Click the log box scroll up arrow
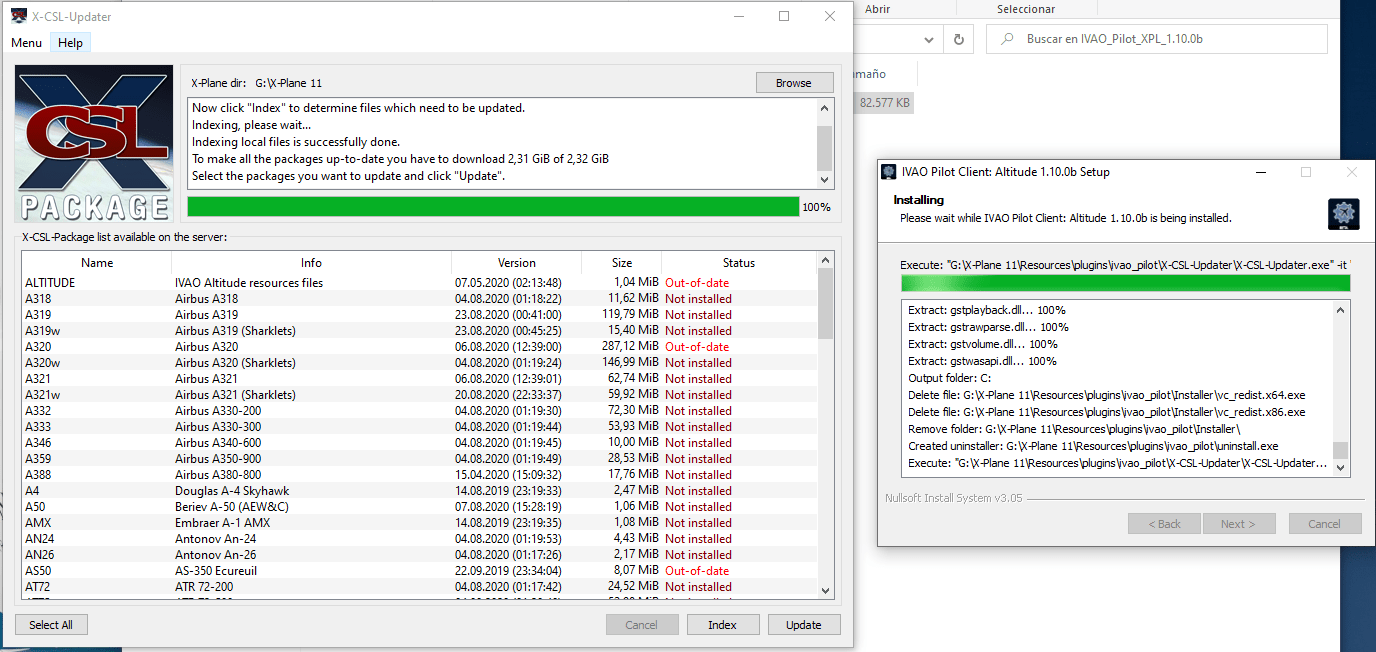Screen dimensions: 1376x652 825,107
